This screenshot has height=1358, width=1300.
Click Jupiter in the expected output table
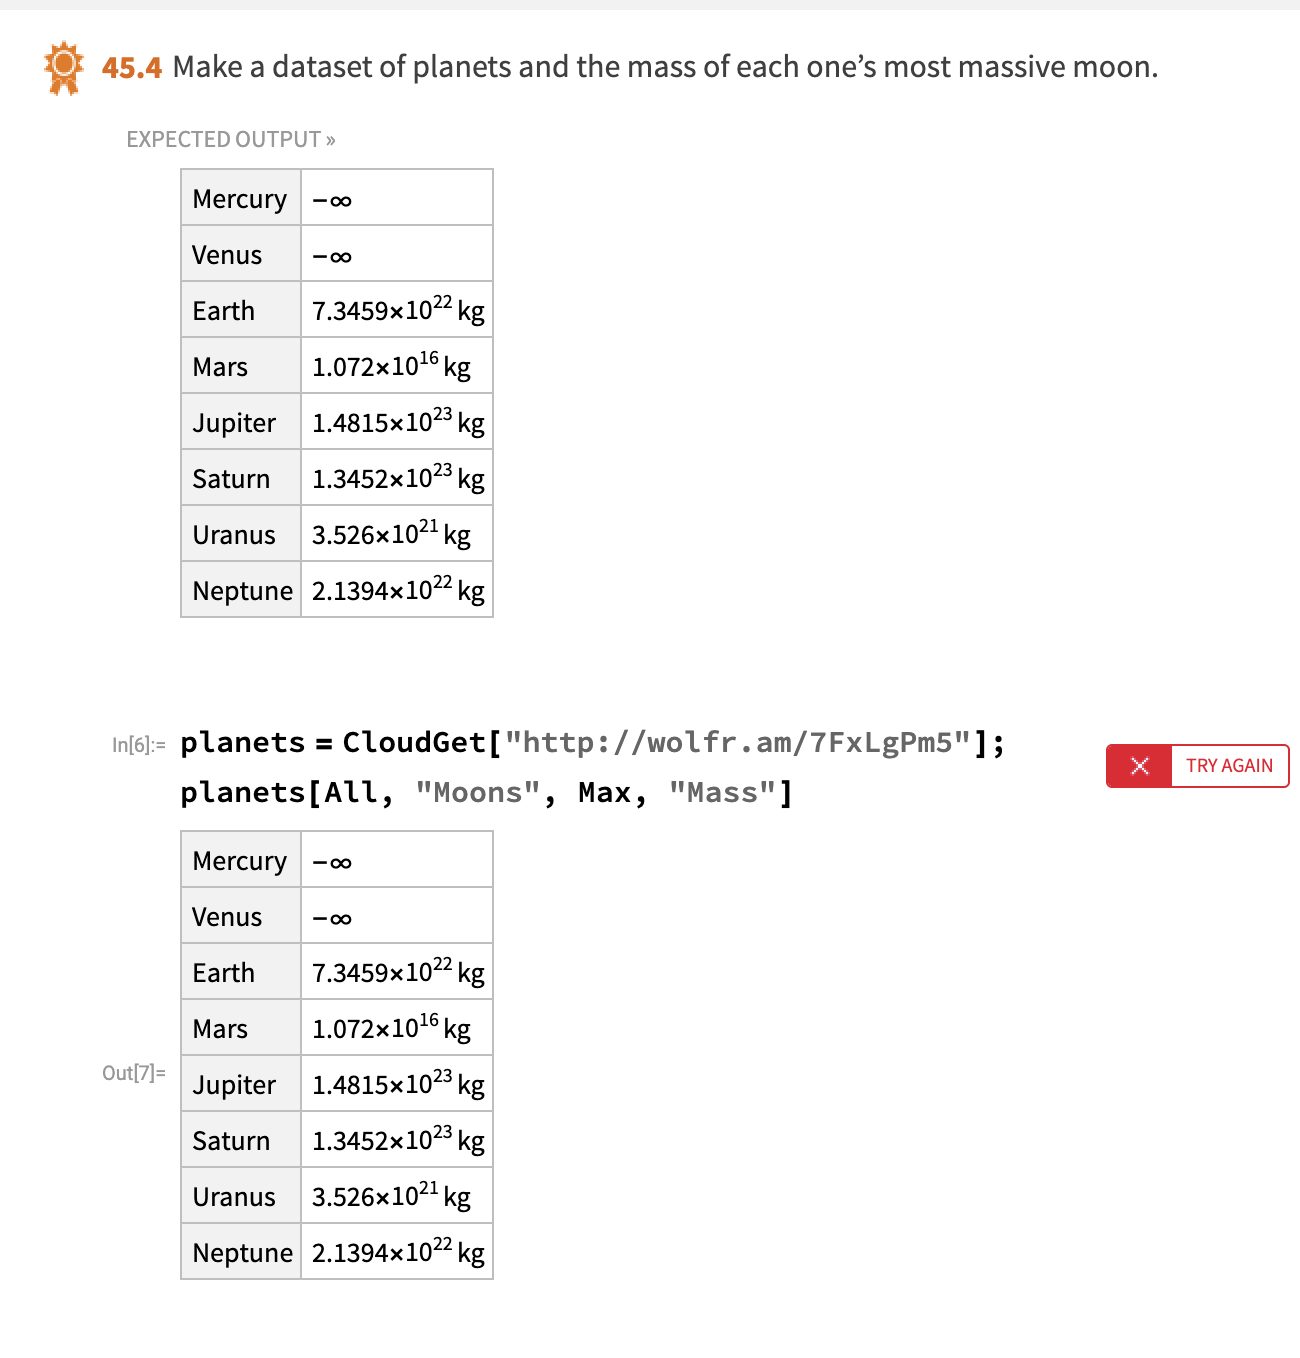click(x=234, y=423)
